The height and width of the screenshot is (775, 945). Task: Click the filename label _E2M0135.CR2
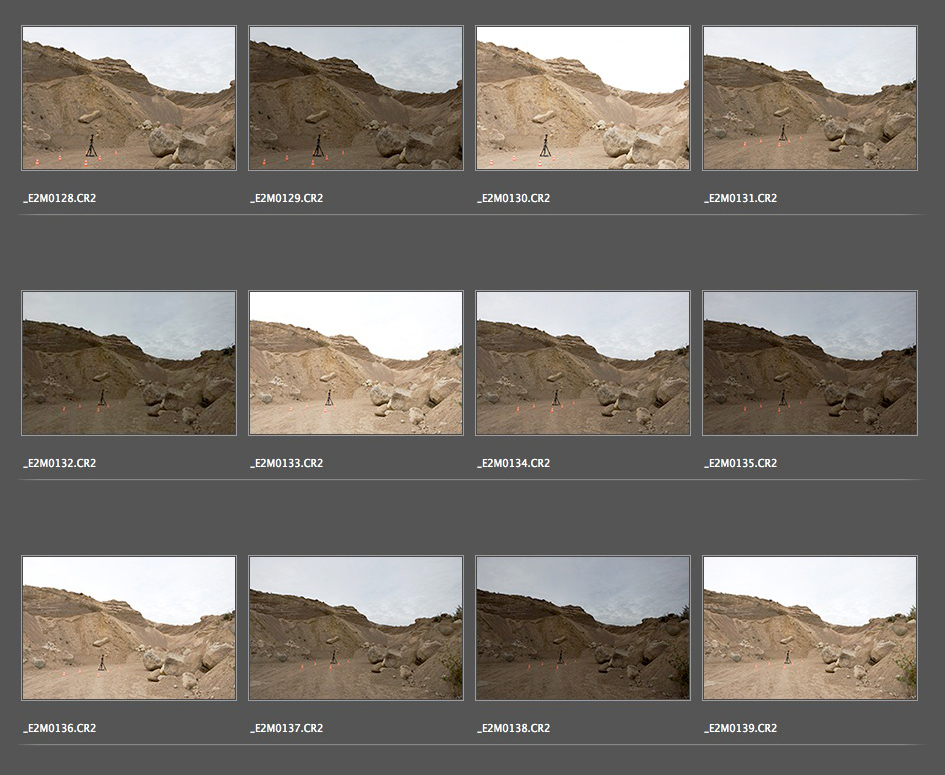pyautogui.click(x=741, y=463)
